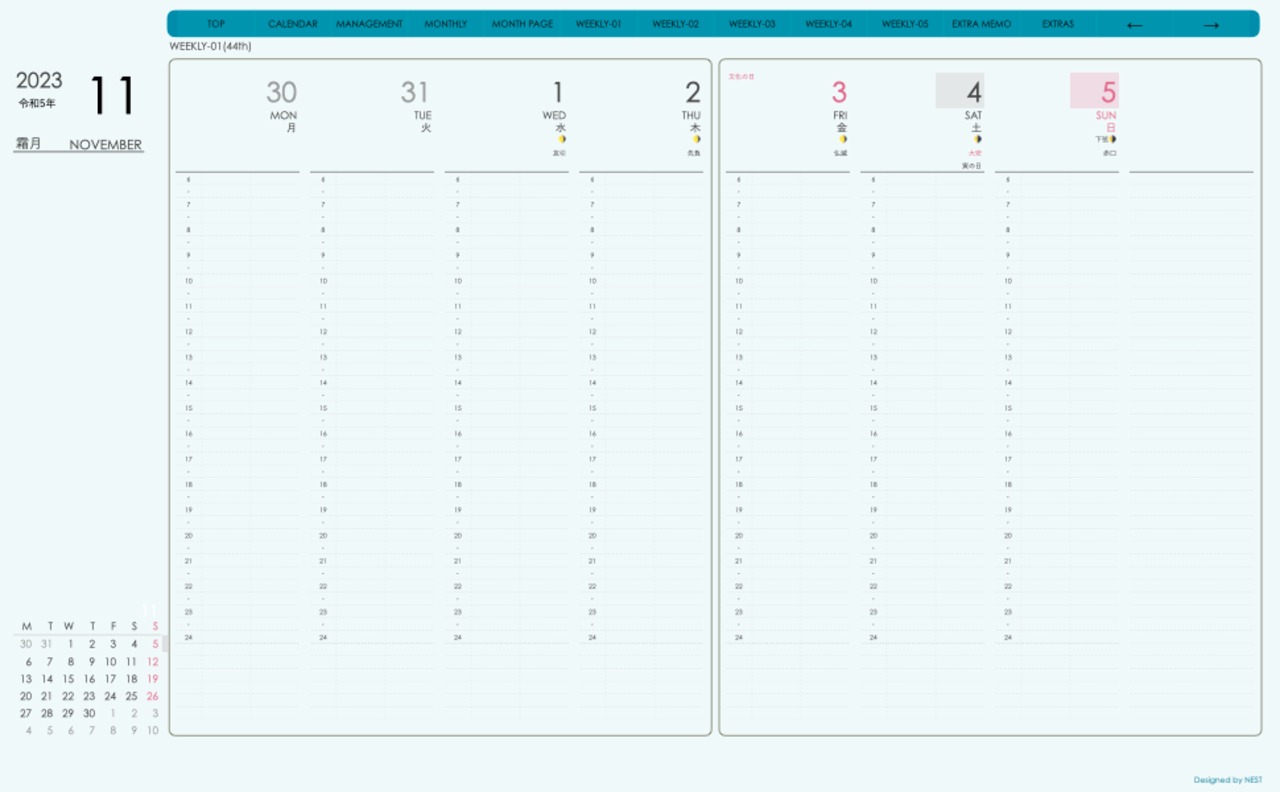Click the Friday 3 holiday date header
Viewport: 1280px width, 792px height.
839,92
